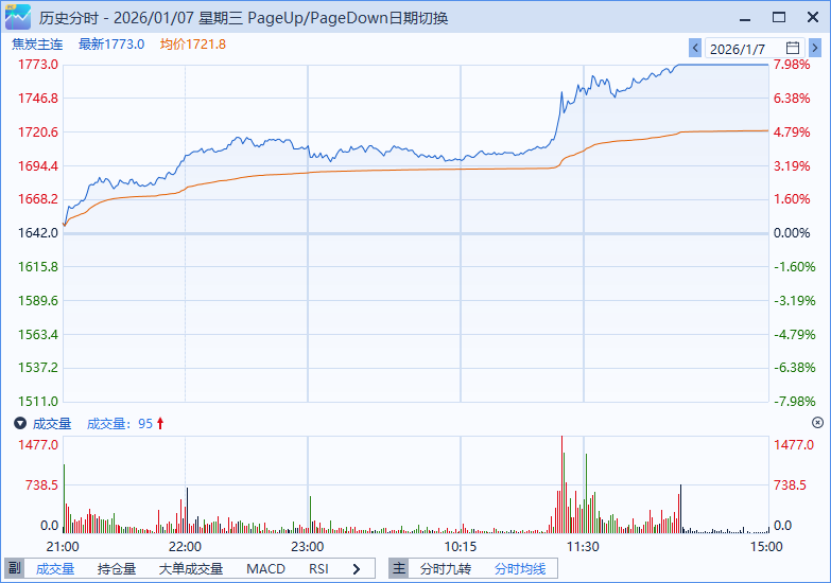831x584 pixels.
Task: Click the 10:15 time axis label
Action: point(460,546)
